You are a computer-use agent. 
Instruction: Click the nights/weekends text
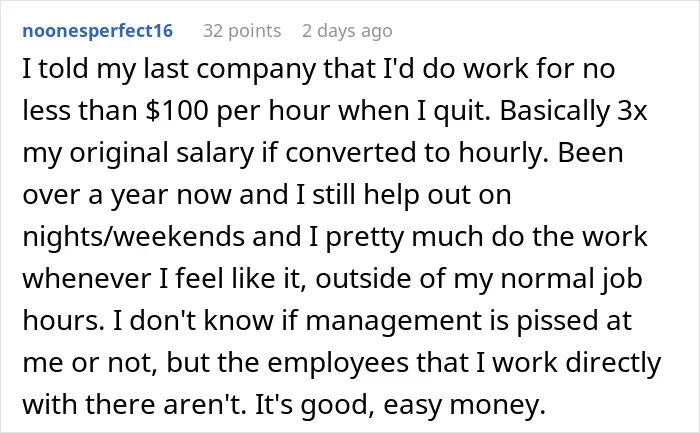point(133,237)
